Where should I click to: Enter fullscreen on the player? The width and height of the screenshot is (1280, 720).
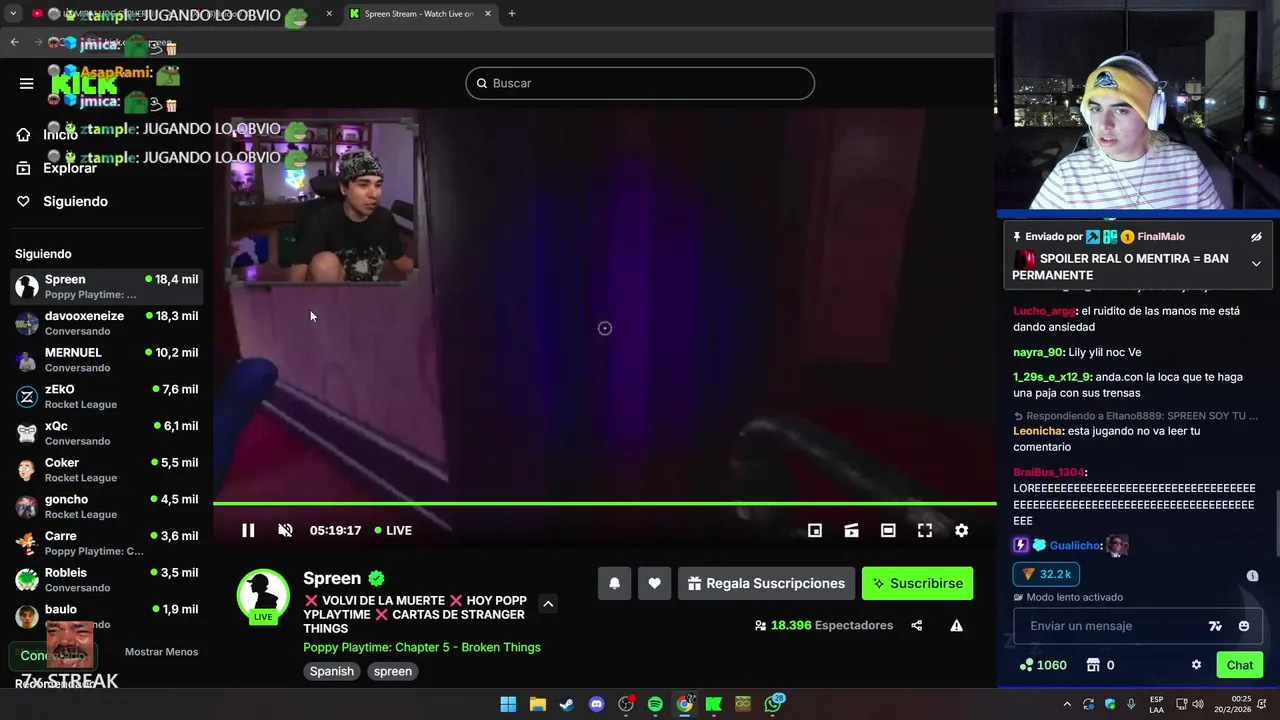[925, 530]
